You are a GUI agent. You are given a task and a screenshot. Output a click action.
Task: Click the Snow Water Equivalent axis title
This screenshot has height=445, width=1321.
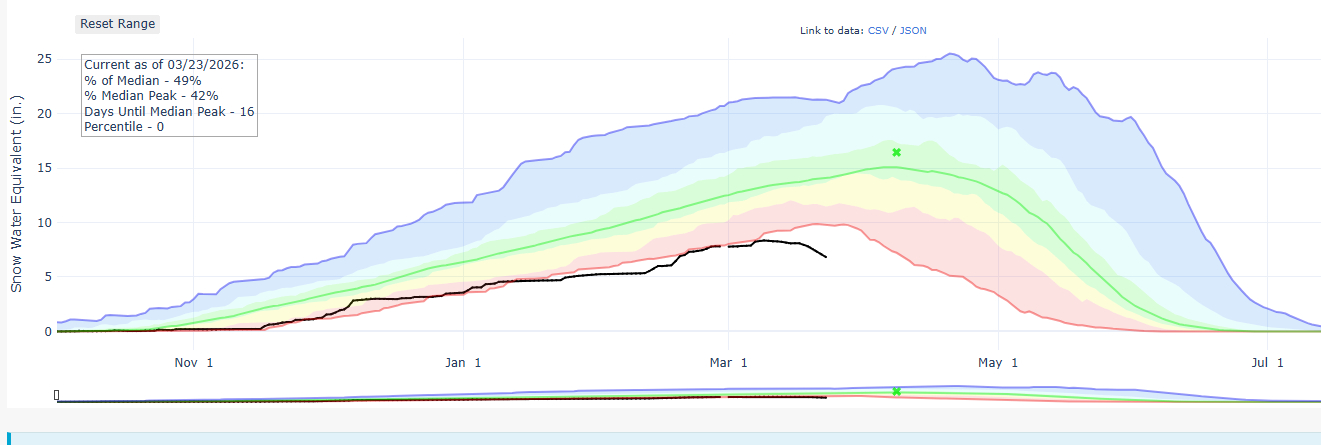[x=17, y=194]
